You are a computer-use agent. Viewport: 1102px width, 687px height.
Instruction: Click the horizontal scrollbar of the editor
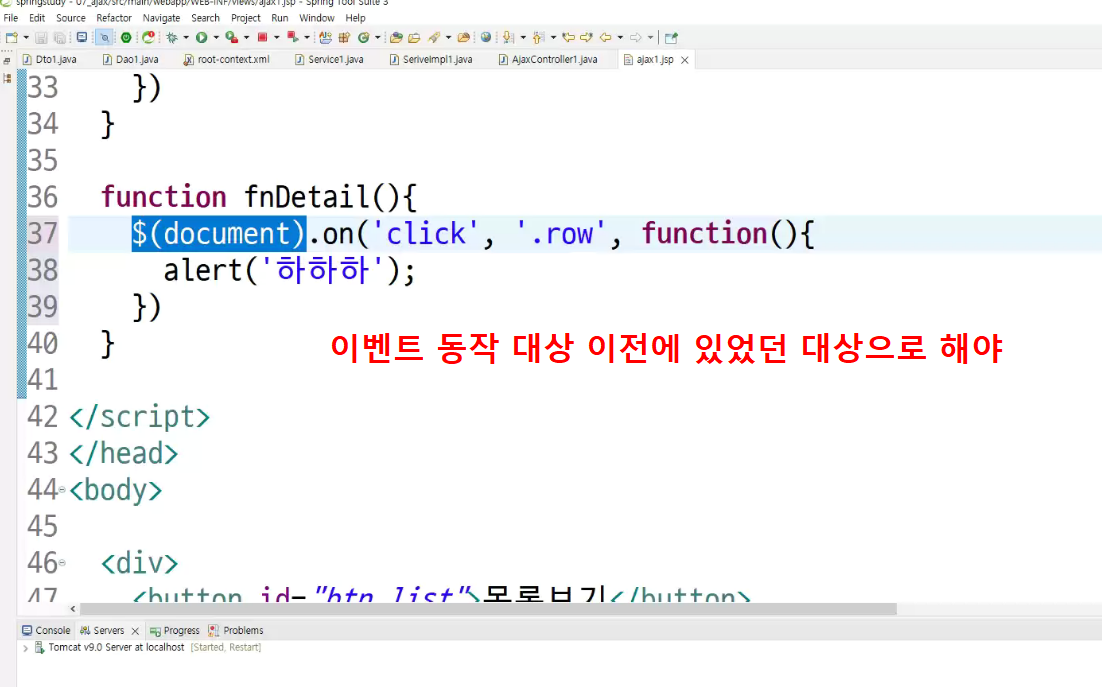point(488,608)
